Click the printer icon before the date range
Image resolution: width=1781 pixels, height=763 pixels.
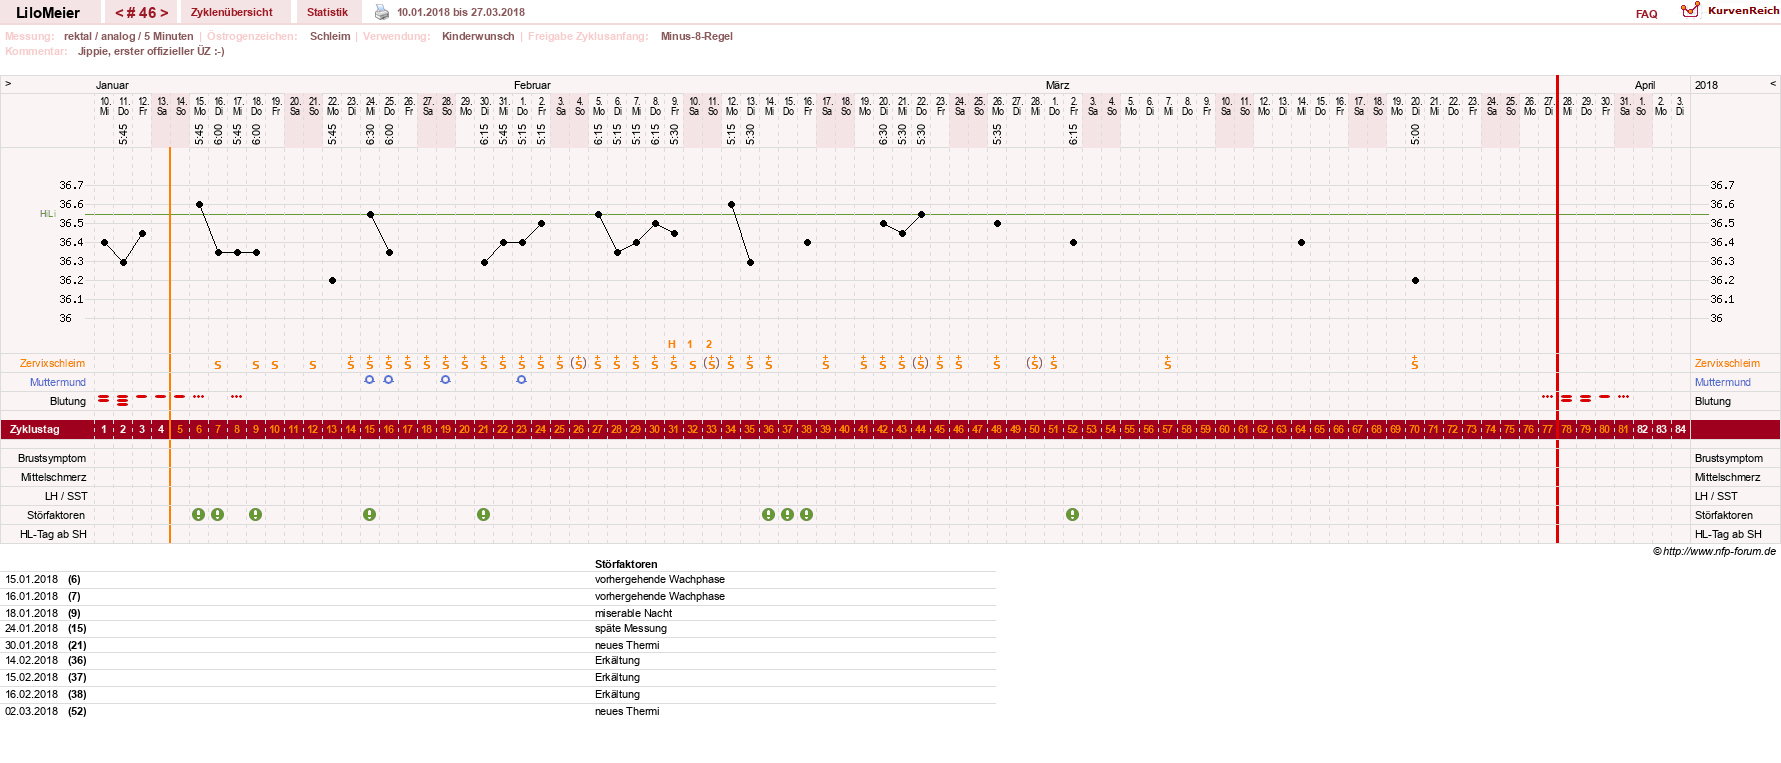click(x=382, y=12)
